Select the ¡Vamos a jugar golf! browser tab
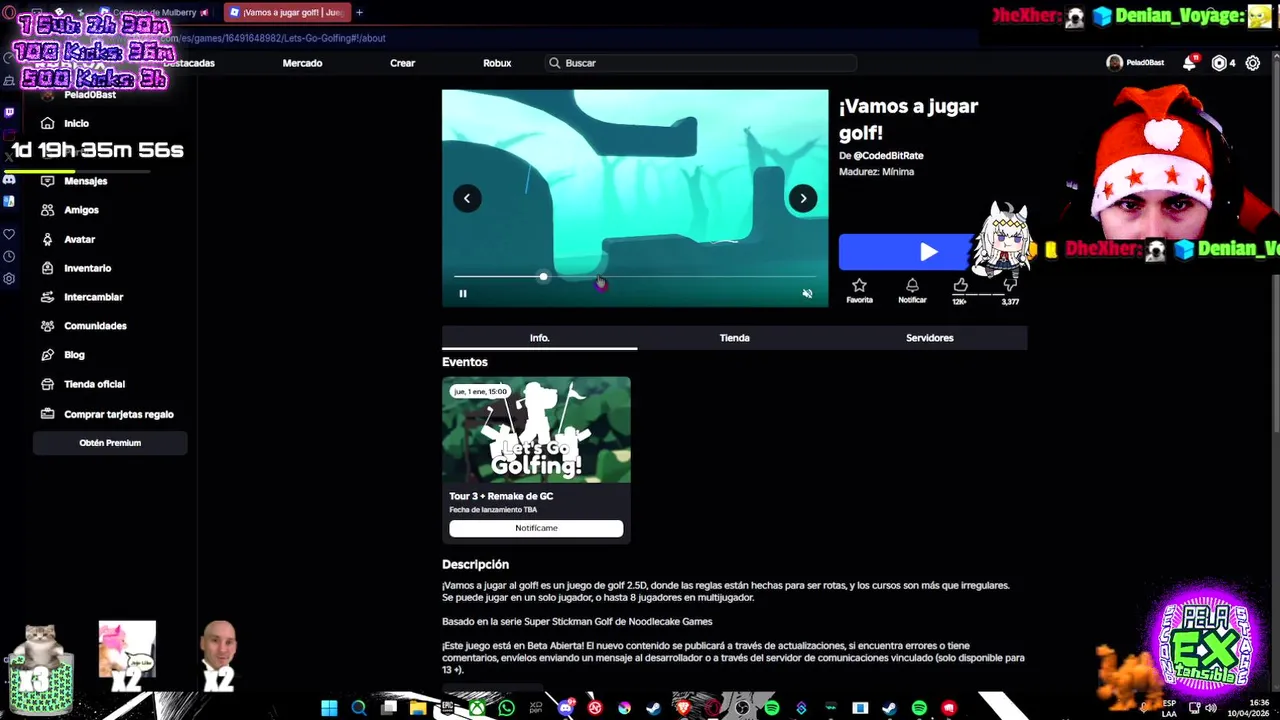1280x720 pixels. (285, 12)
